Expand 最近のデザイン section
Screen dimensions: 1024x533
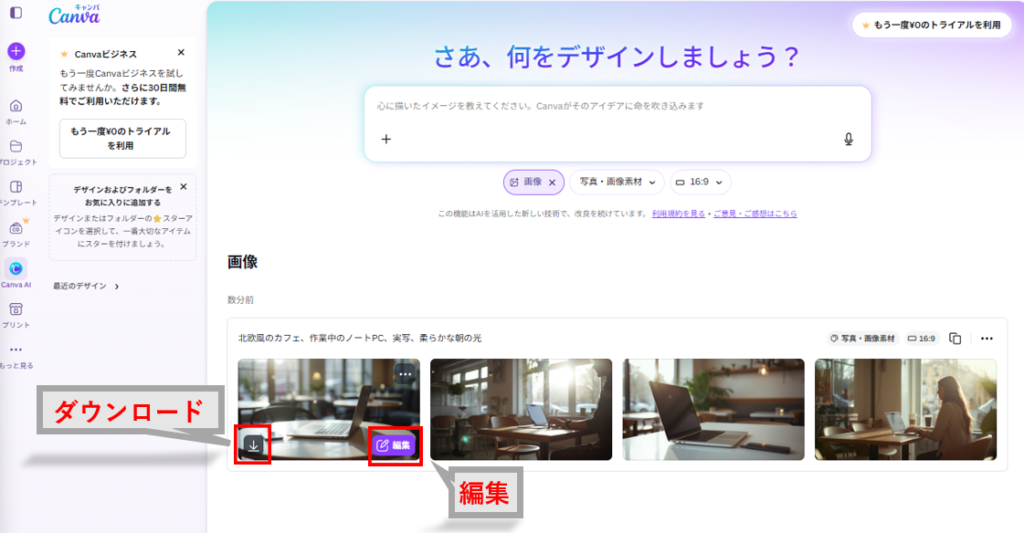click(86, 286)
